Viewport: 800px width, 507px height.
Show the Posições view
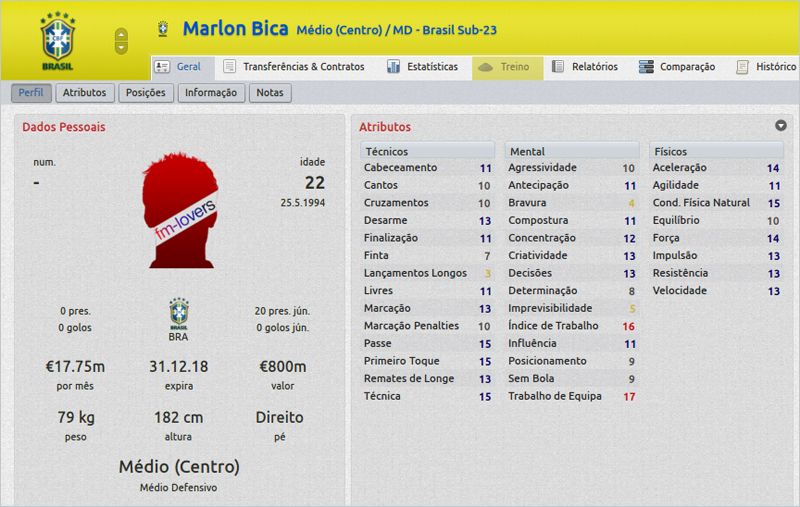click(x=146, y=93)
